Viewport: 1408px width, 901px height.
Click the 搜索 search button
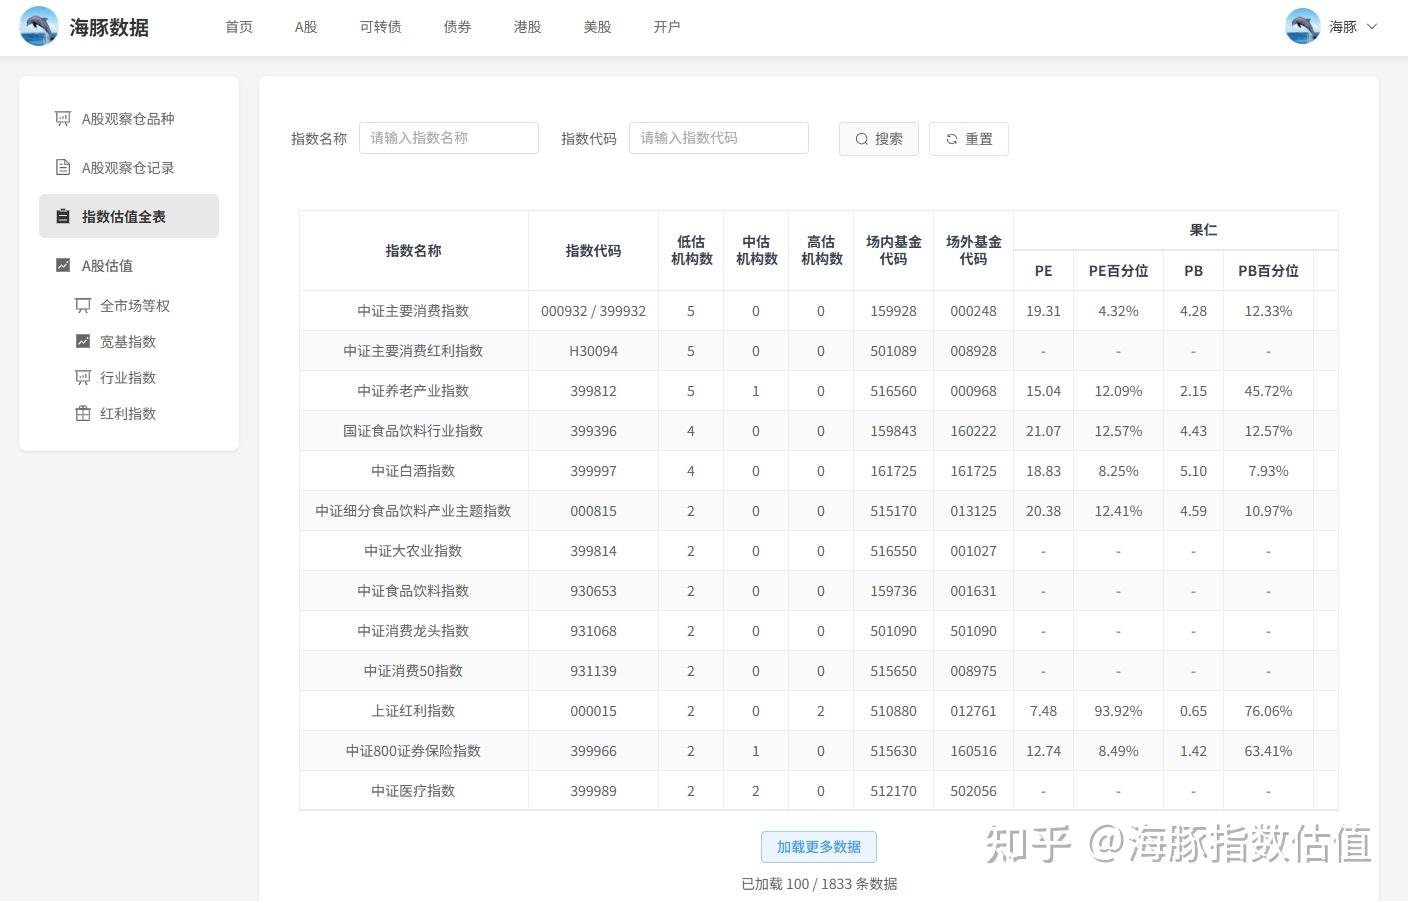click(878, 139)
